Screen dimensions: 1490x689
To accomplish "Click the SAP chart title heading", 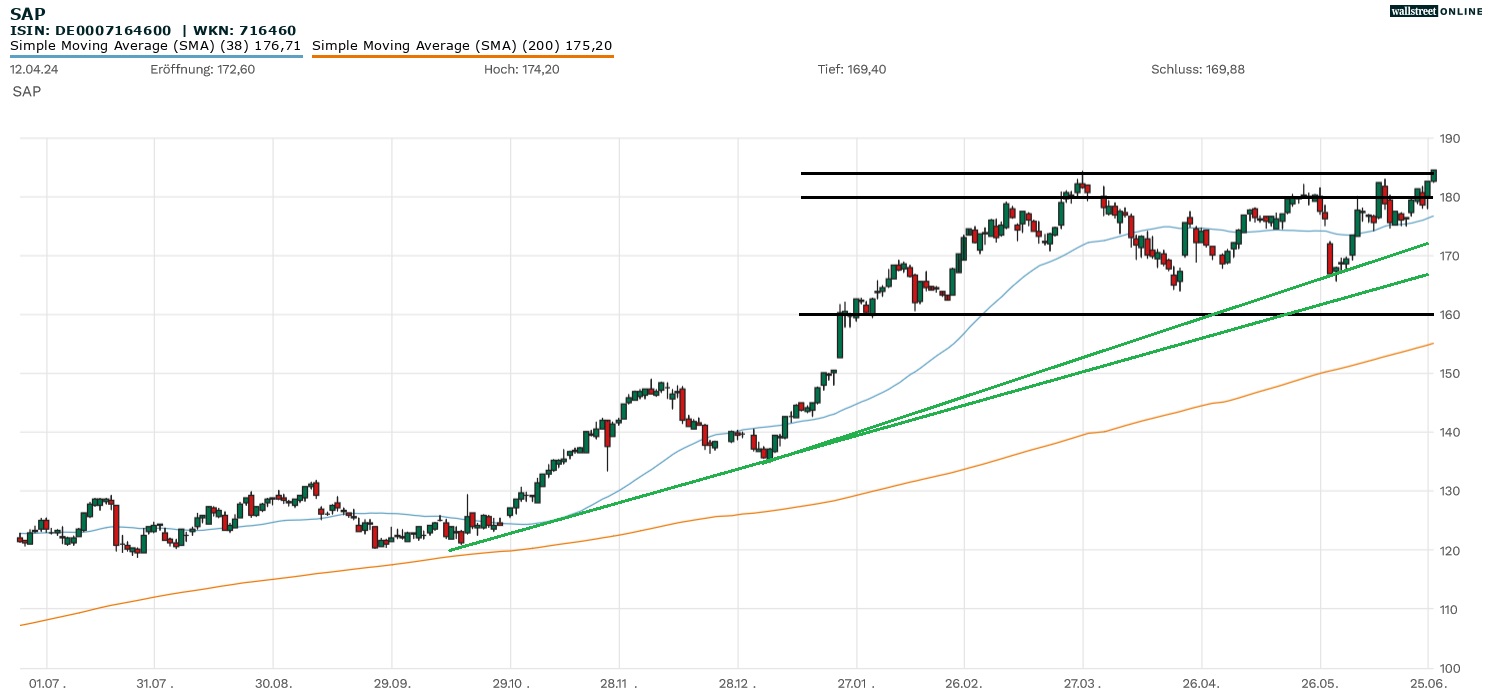I will (28, 14).
